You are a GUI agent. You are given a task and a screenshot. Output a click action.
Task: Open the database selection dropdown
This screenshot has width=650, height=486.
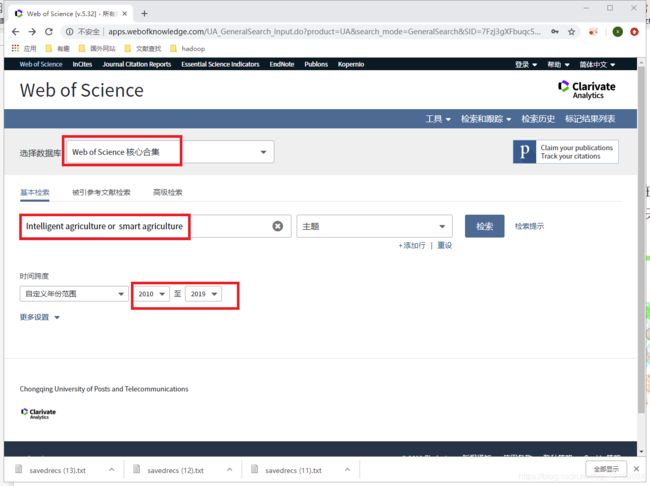click(170, 152)
